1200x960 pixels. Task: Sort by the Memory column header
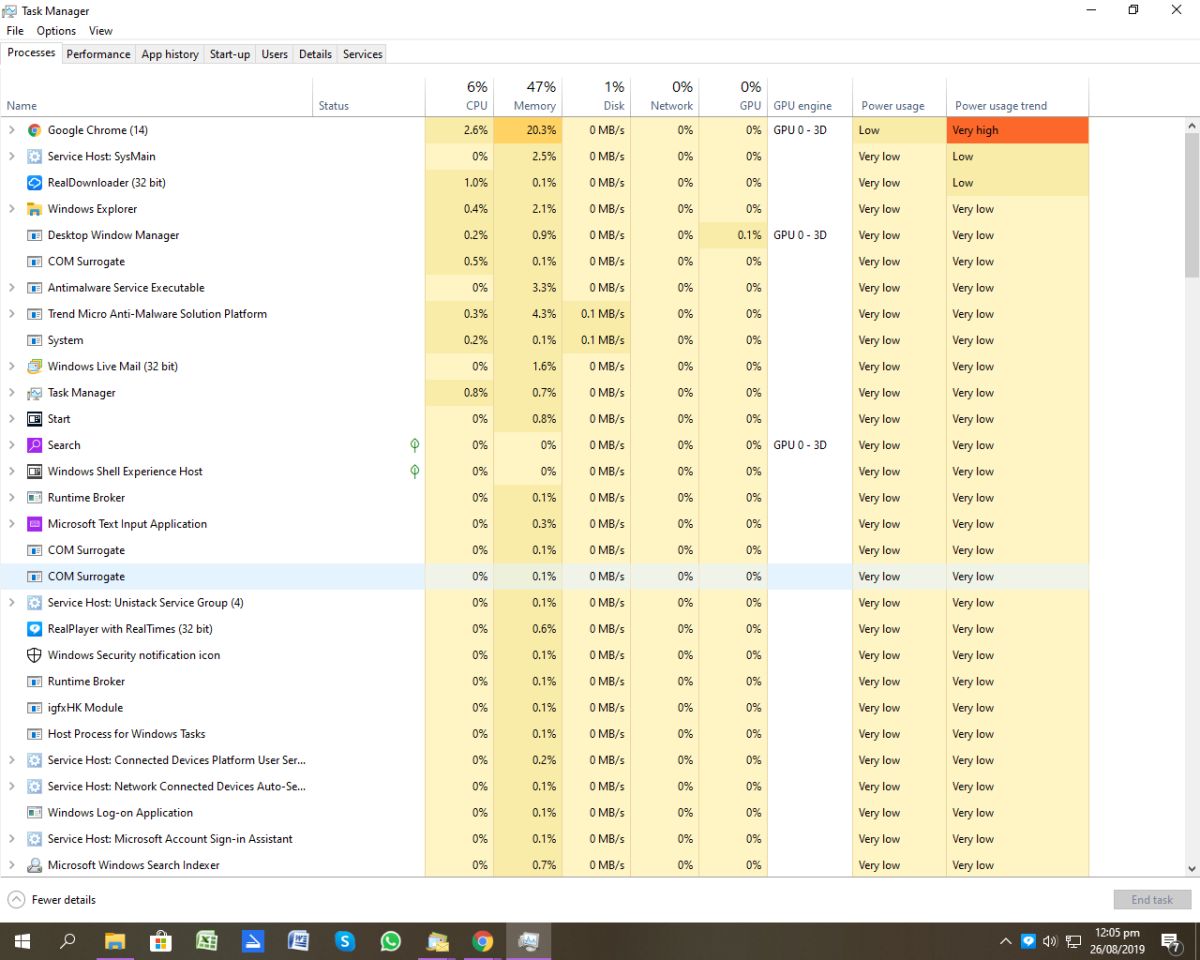point(528,97)
